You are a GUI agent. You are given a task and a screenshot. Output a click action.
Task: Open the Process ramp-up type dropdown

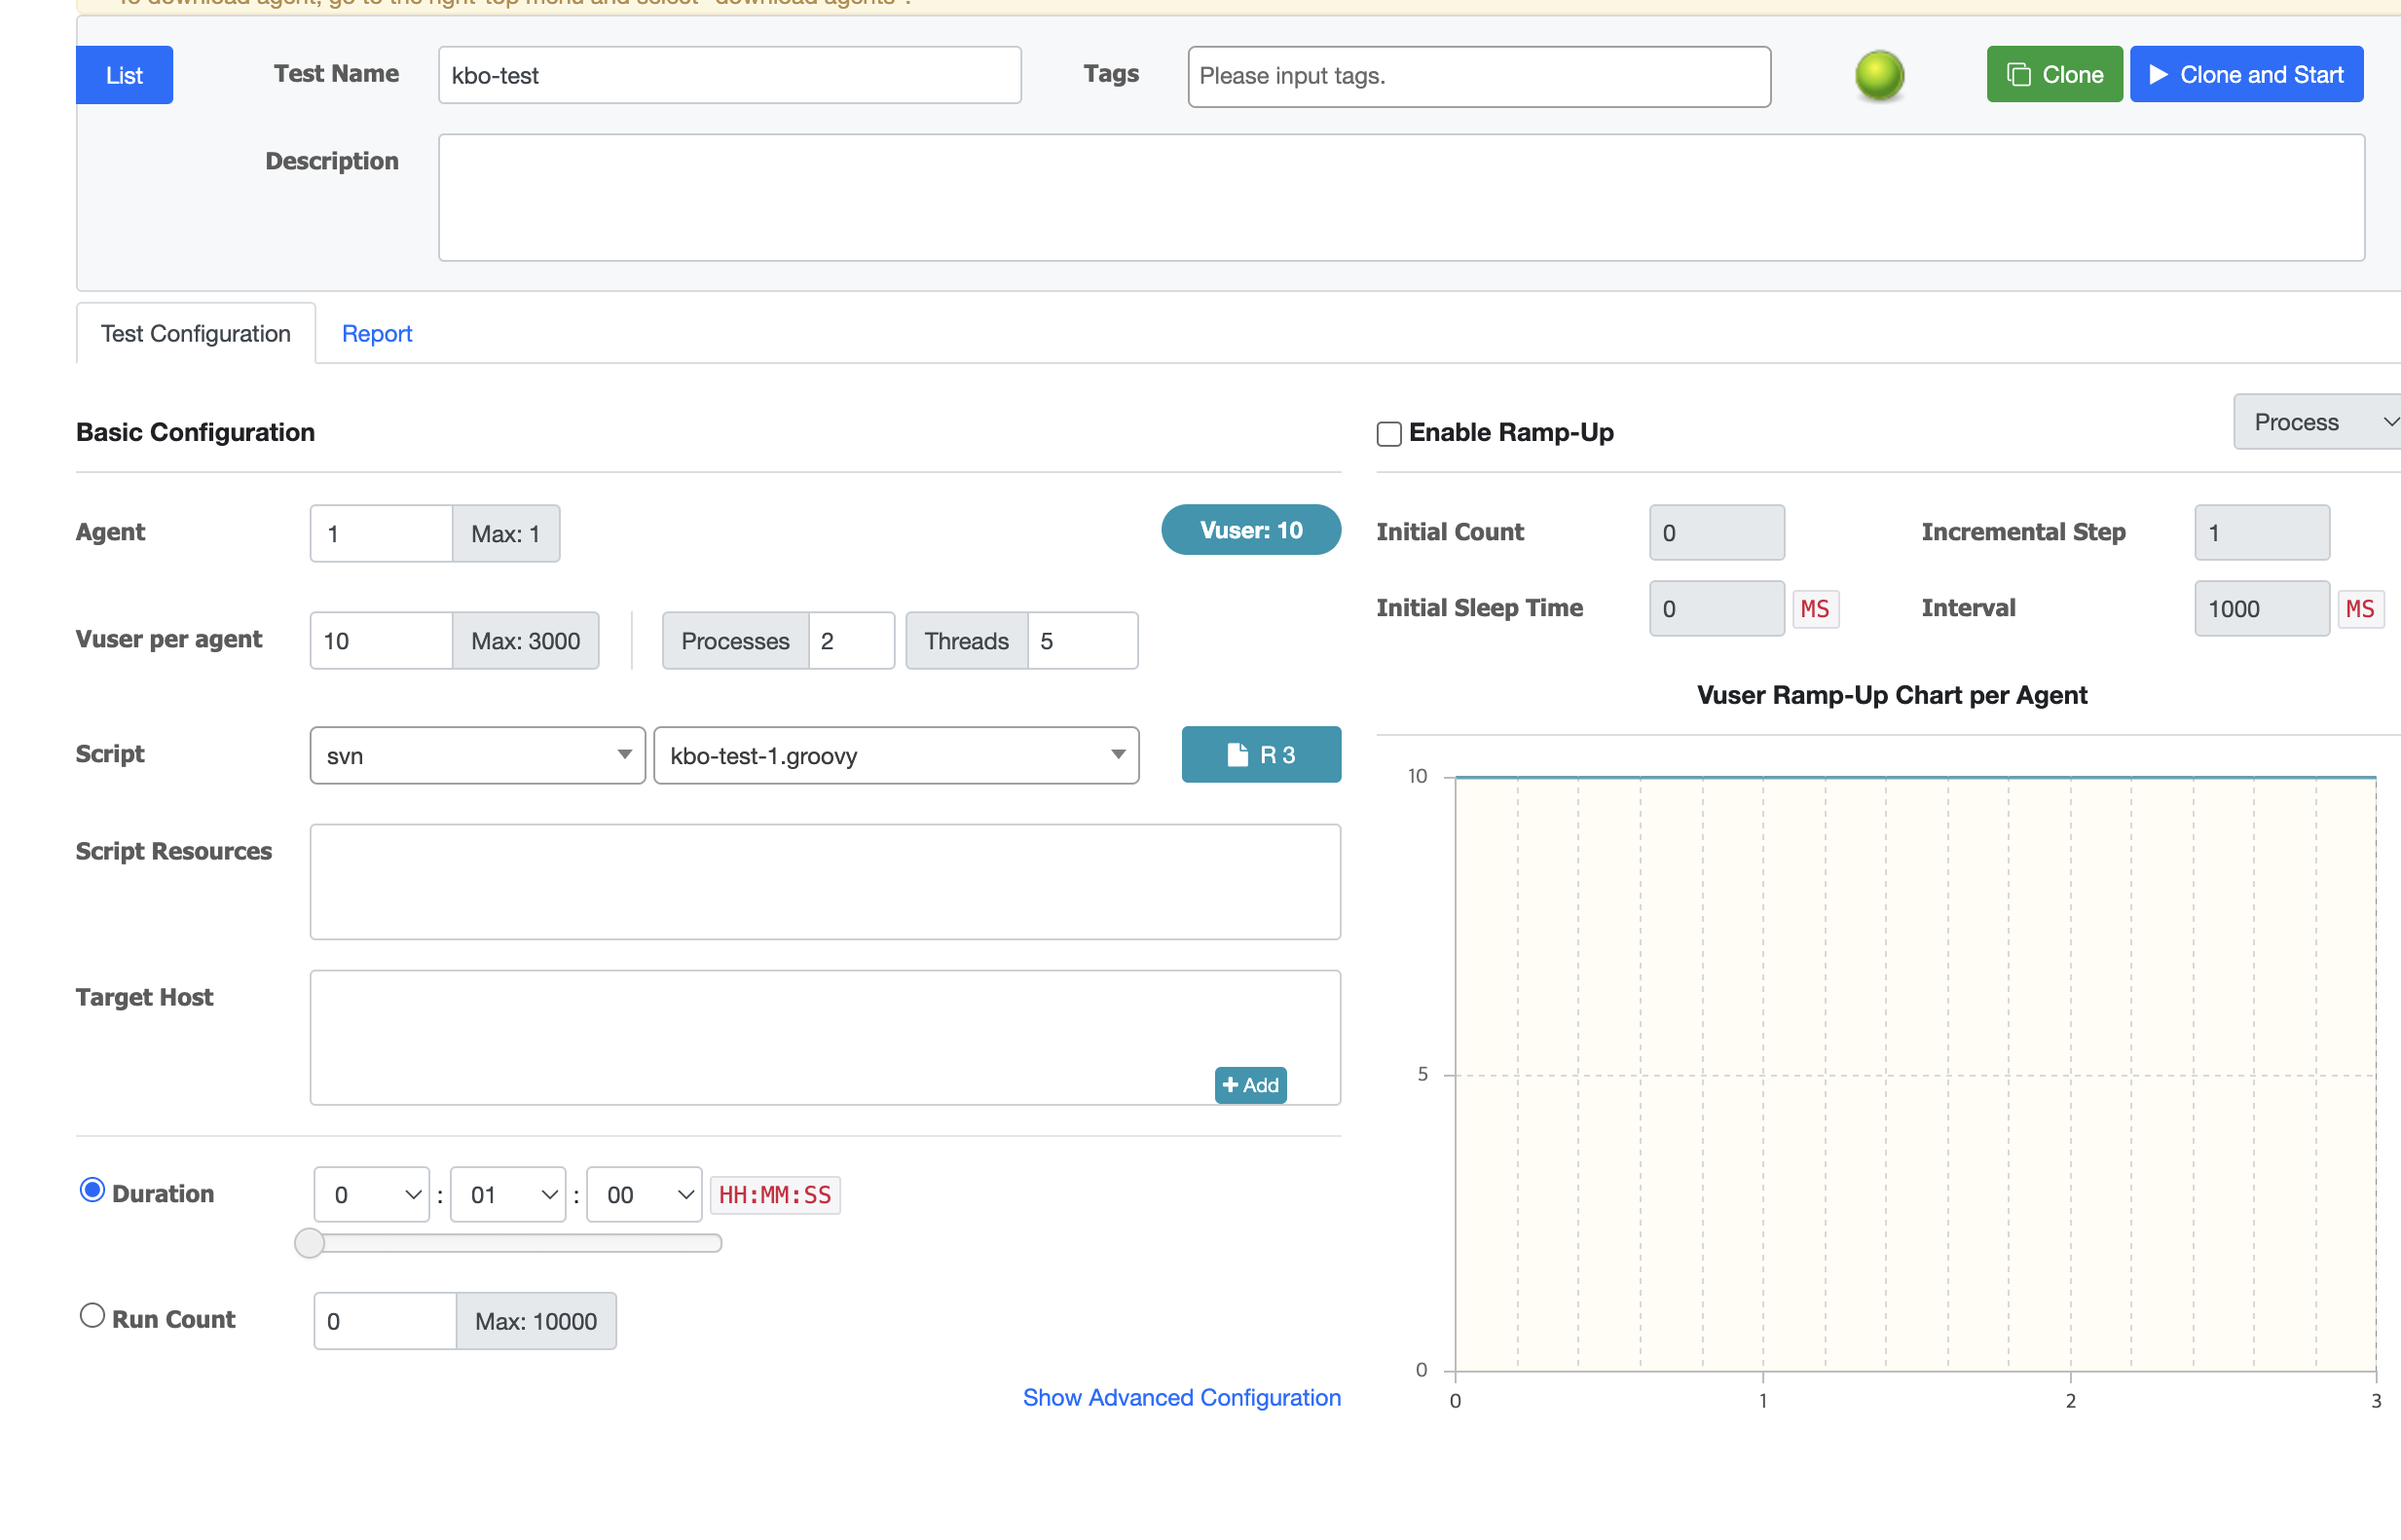click(x=2316, y=423)
